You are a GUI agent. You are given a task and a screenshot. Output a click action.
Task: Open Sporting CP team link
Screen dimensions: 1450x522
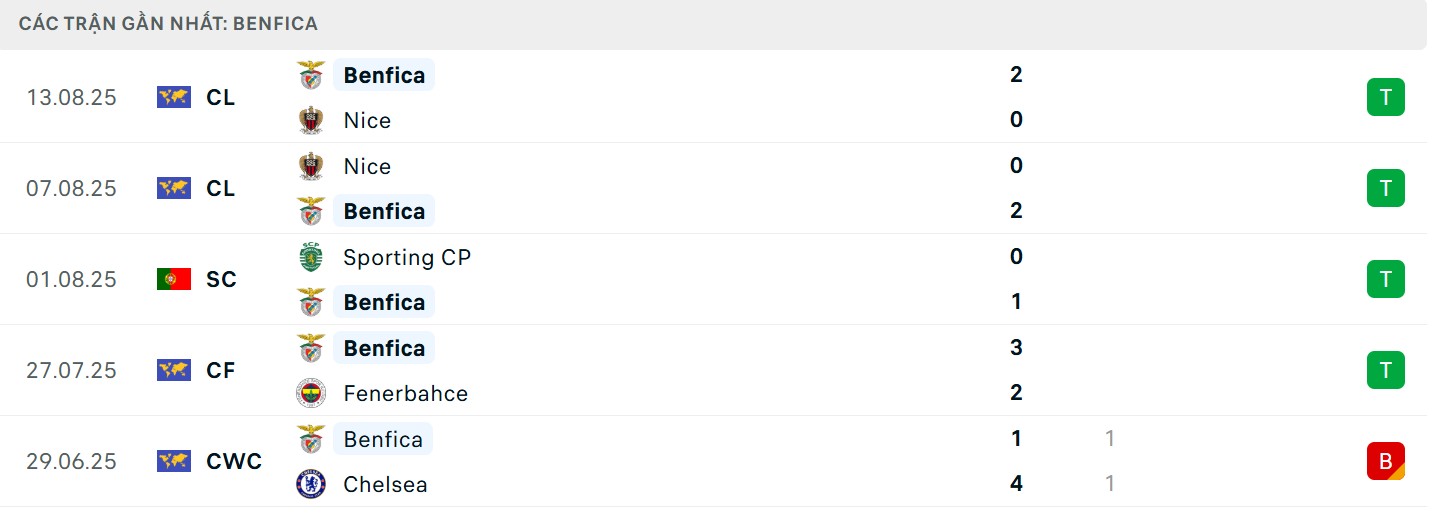pos(406,257)
